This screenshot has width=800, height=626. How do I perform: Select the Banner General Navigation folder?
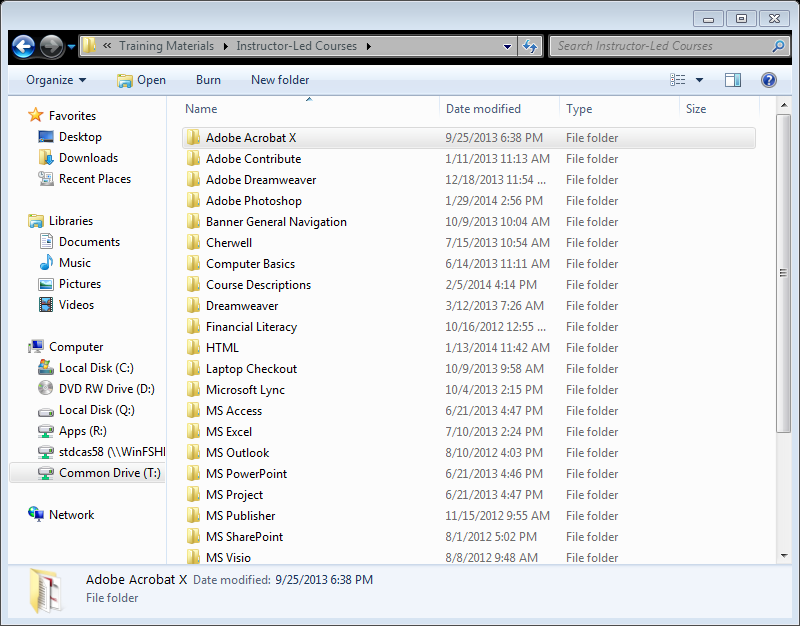[276, 222]
